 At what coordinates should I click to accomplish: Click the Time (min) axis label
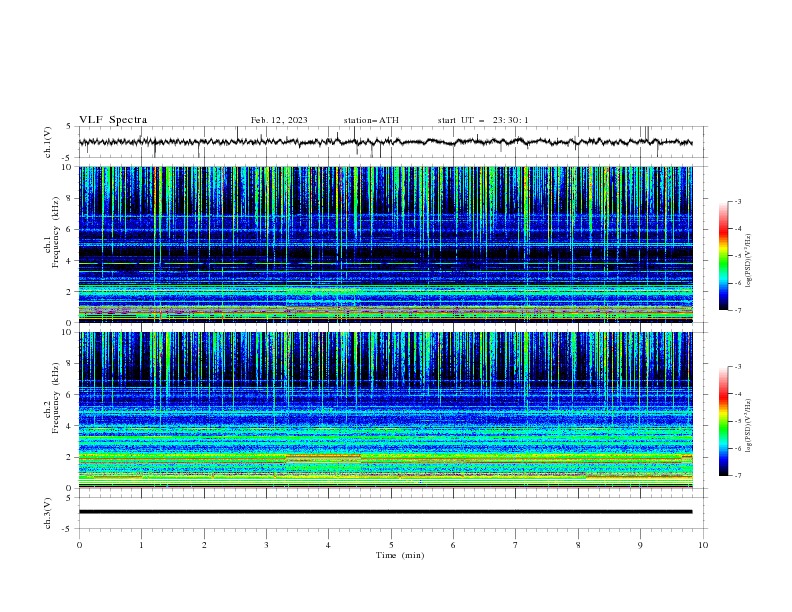tap(400, 555)
